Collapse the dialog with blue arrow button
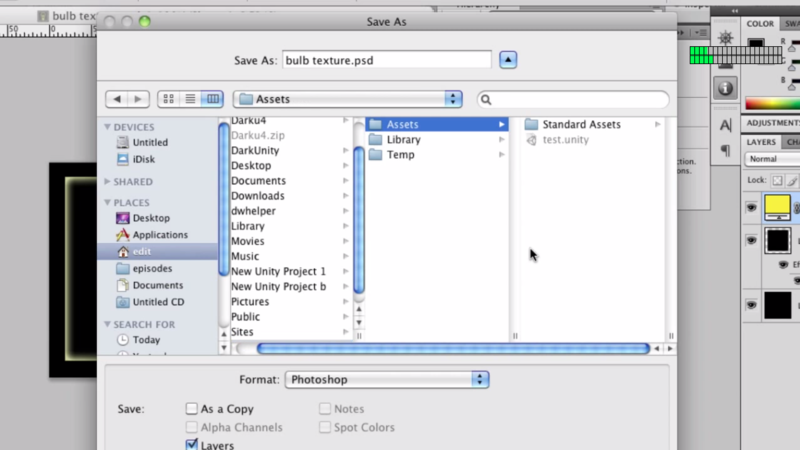This screenshot has width=800, height=450. [508, 60]
